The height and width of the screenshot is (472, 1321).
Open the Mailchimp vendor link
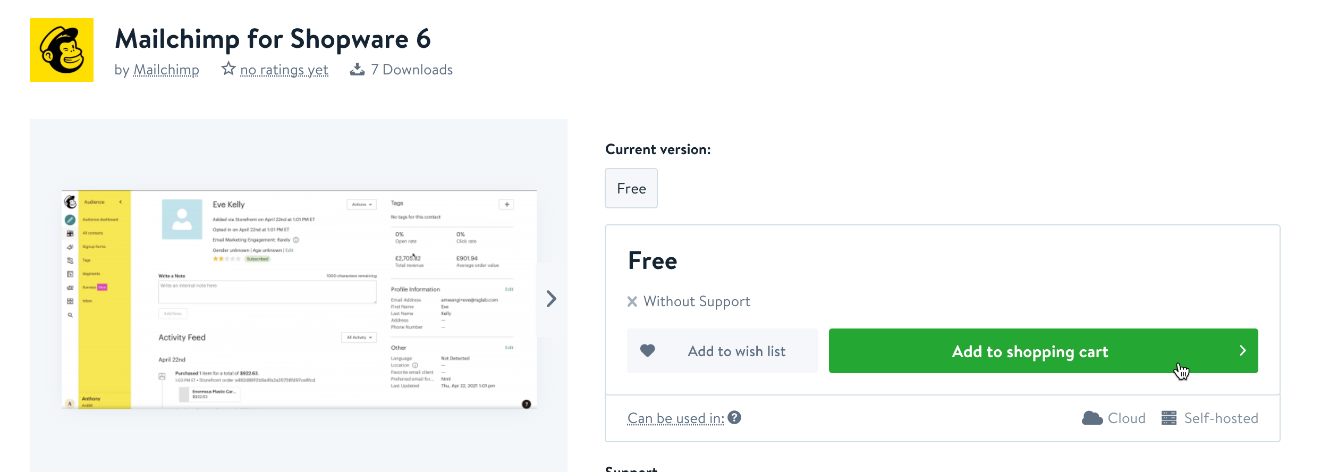166,70
